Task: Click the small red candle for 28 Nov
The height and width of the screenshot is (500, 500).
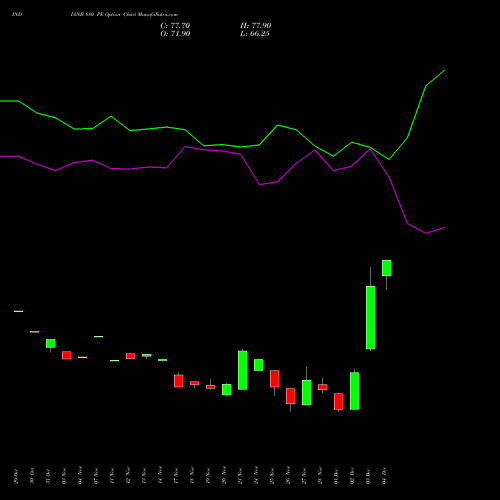Action: point(322,387)
